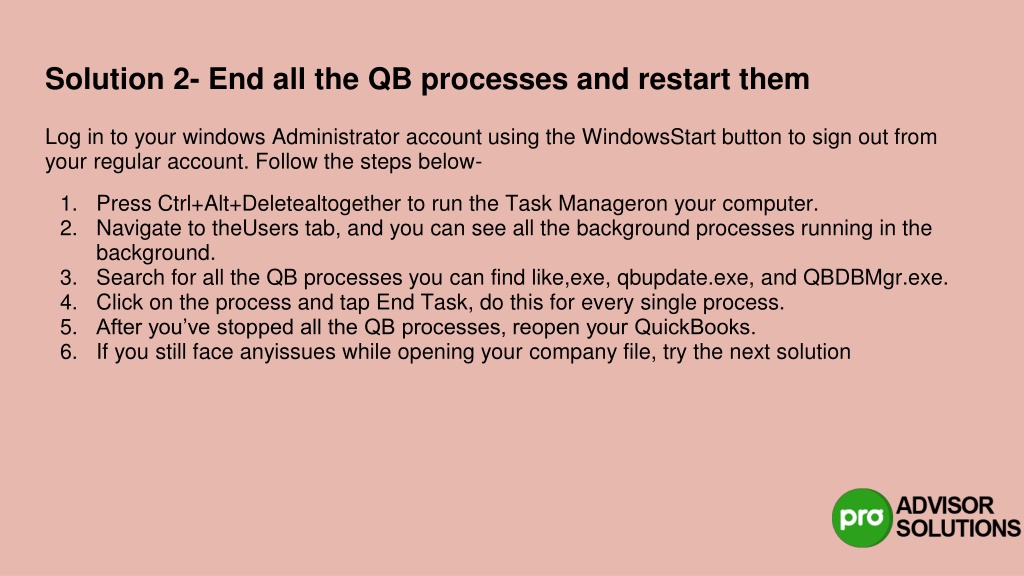The width and height of the screenshot is (1024, 576).
Task: Click the word SOLUTIONS in the logo
Action: (958, 528)
